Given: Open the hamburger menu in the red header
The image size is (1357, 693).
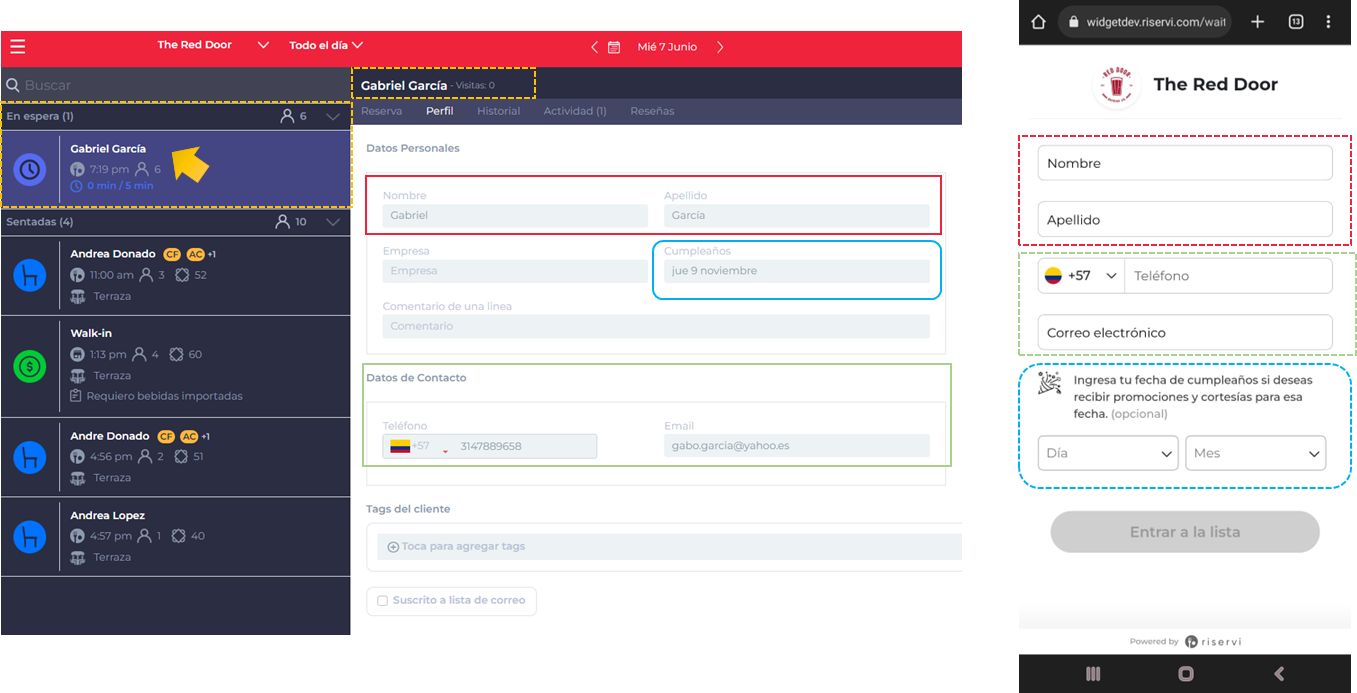Looking at the screenshot, I should click(17, 46).
